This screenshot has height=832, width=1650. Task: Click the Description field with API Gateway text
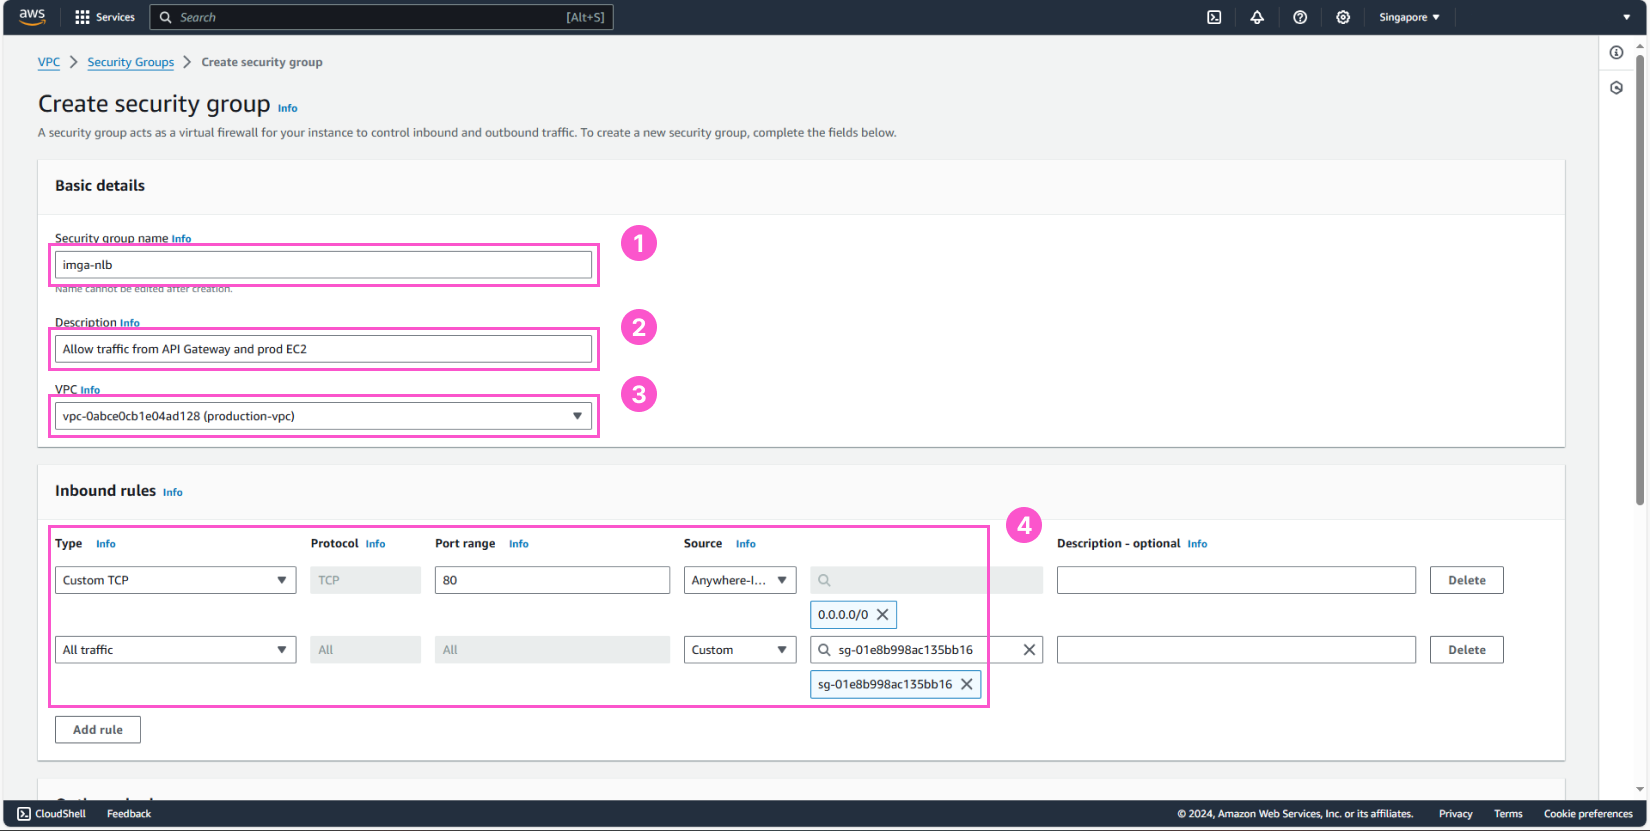click(323, 349)
